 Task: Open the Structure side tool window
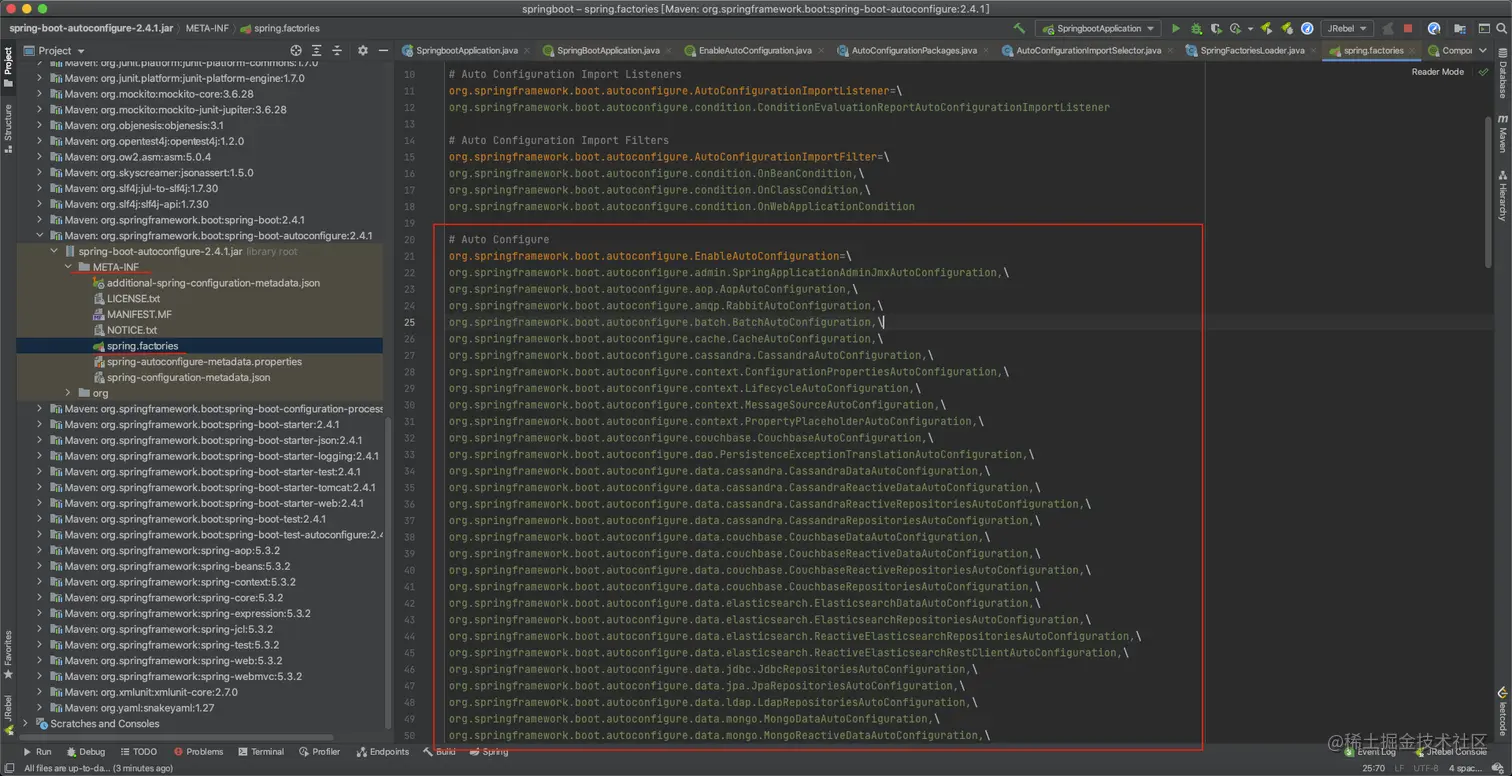click(x=8, y=127)
